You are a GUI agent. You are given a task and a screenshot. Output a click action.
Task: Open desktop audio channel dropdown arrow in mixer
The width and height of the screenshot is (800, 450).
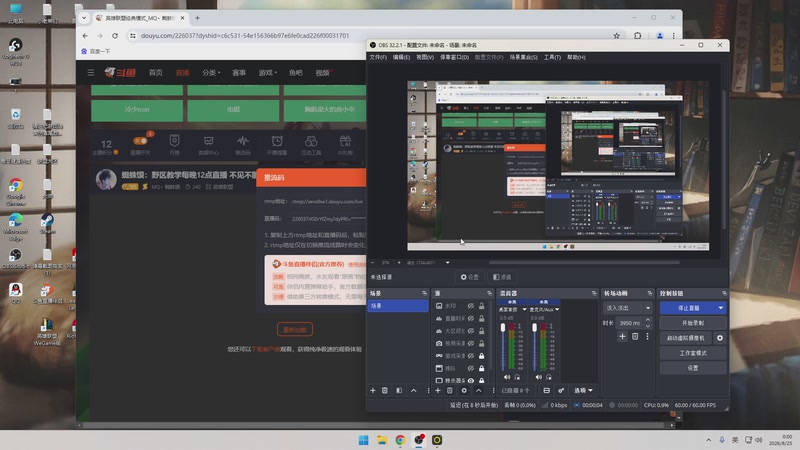coord(524,310)
